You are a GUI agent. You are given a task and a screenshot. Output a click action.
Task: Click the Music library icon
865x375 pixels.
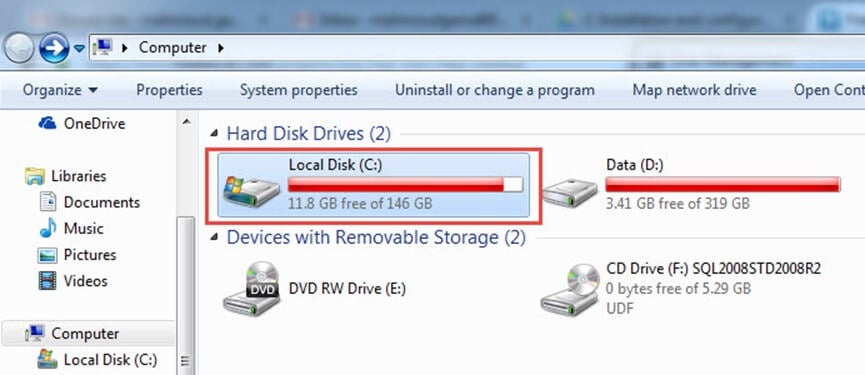pyautogui.click(x=48, y=228)
